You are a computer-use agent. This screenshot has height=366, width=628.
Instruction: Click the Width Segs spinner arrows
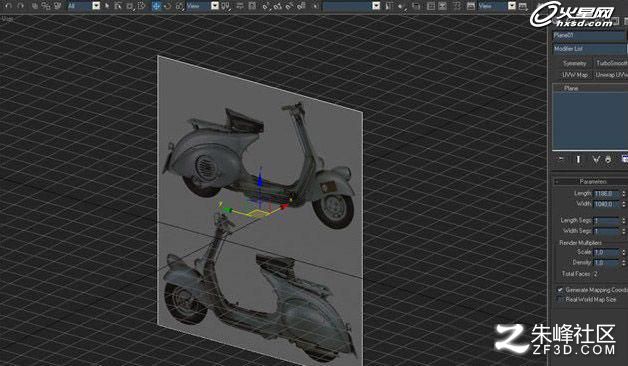tap(624, 231)
